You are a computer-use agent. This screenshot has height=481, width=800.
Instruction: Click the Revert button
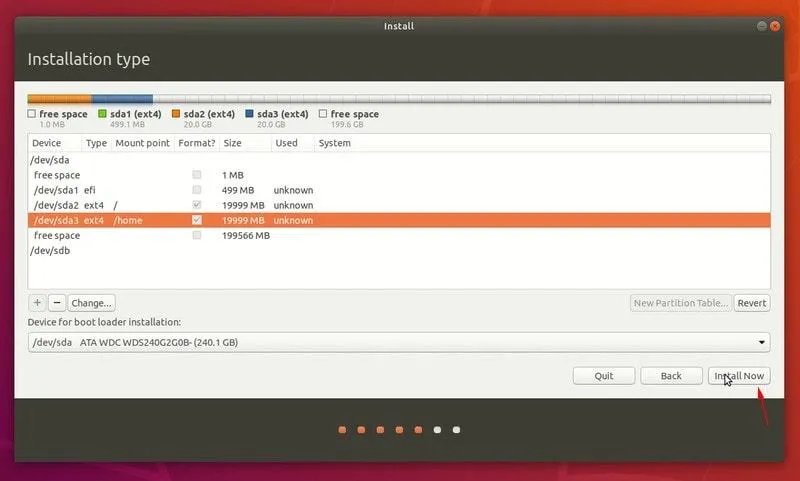coord(752,303)
